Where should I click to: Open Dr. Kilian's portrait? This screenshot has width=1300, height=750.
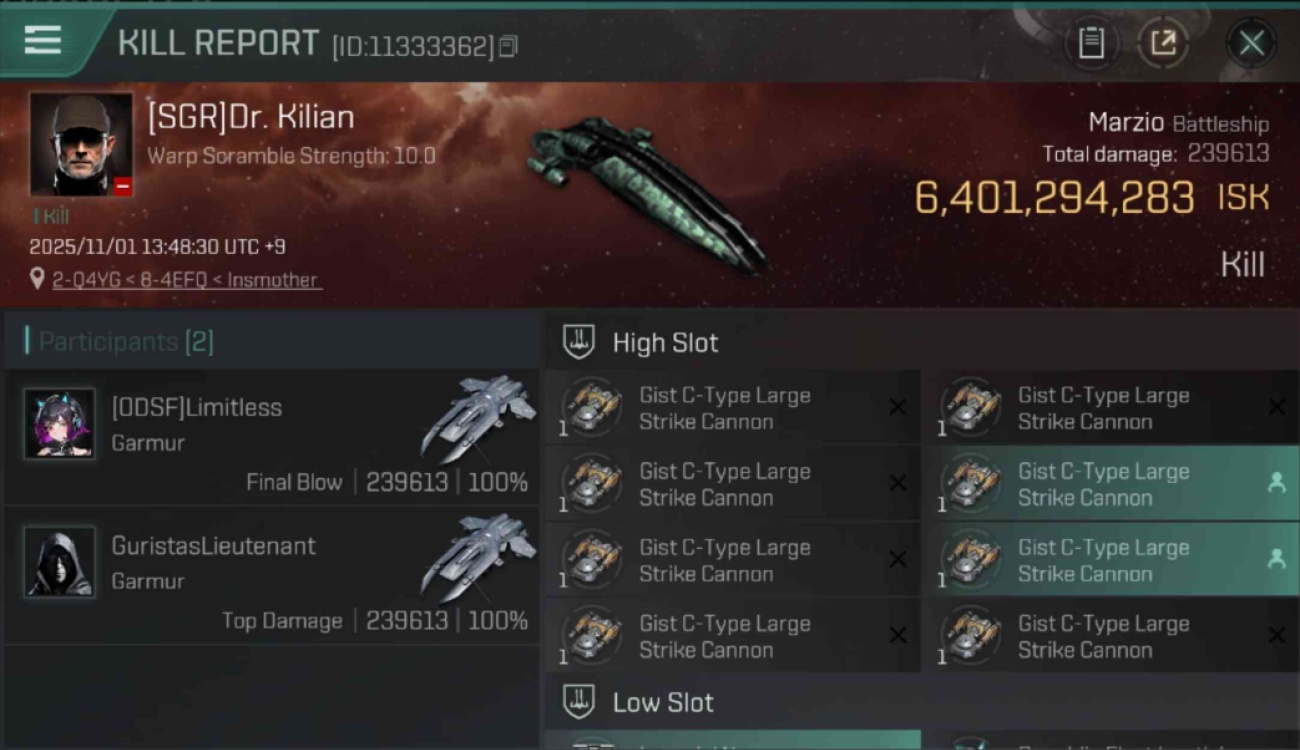(81, 144)
